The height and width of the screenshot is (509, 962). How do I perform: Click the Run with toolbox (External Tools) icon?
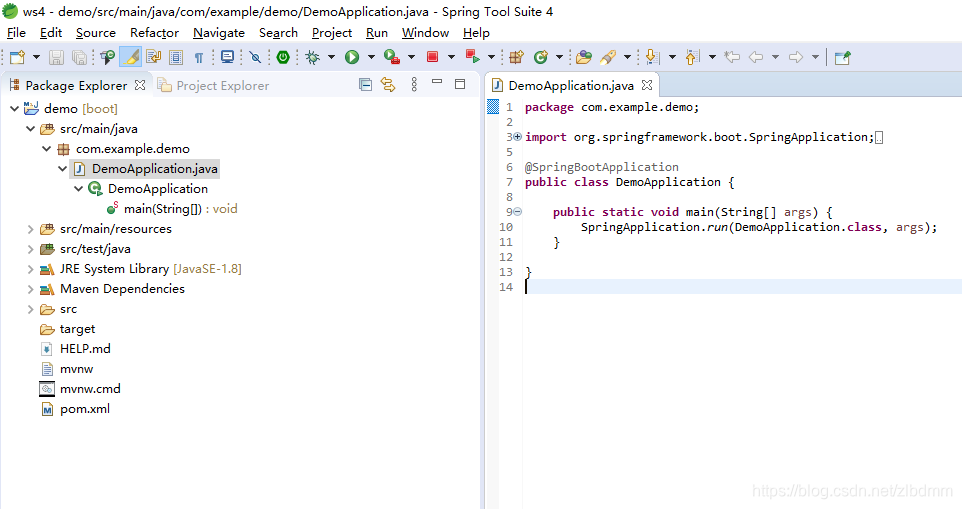[392, 57]
